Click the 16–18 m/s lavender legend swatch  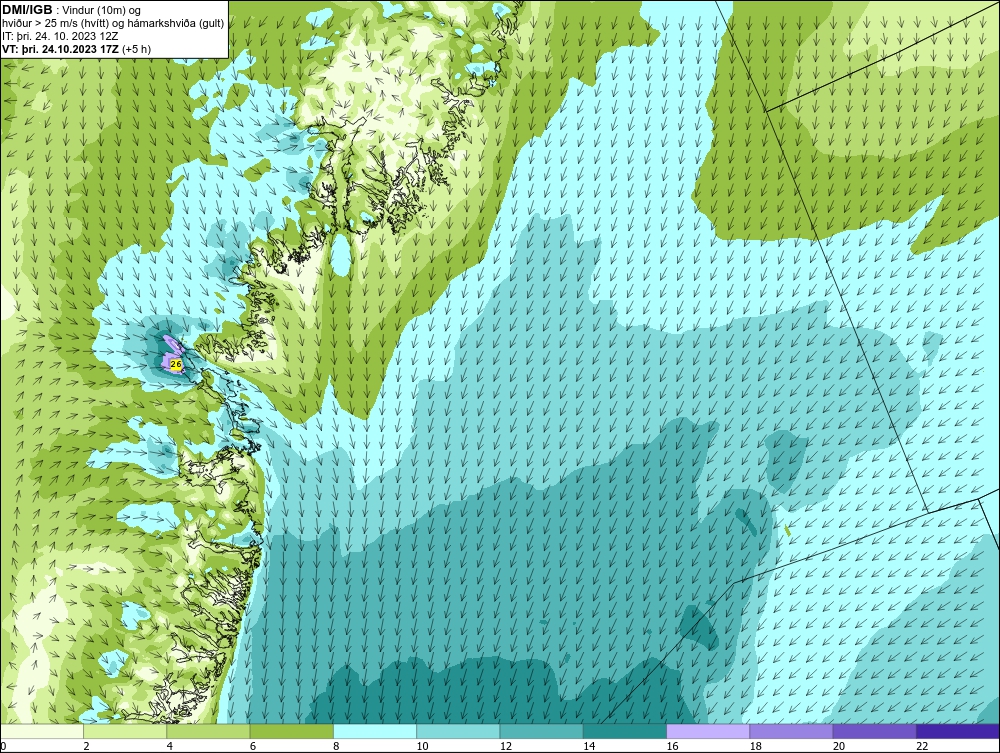coord(708,731)
